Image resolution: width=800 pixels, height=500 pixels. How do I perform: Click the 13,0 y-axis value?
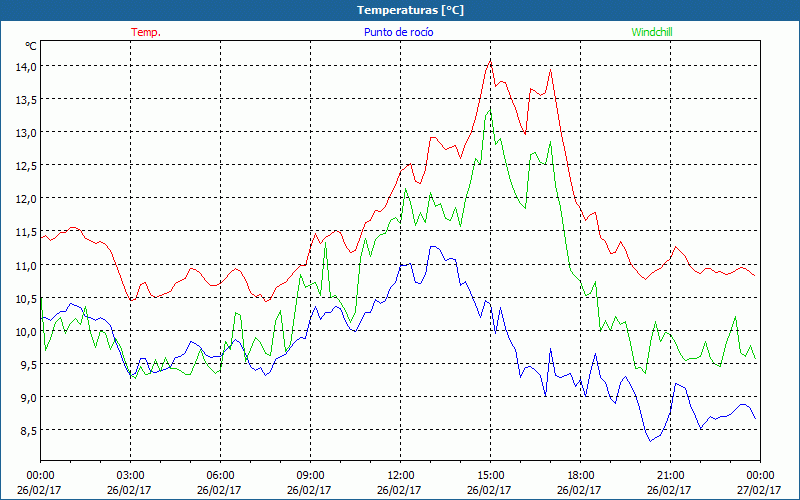point(26,133)
